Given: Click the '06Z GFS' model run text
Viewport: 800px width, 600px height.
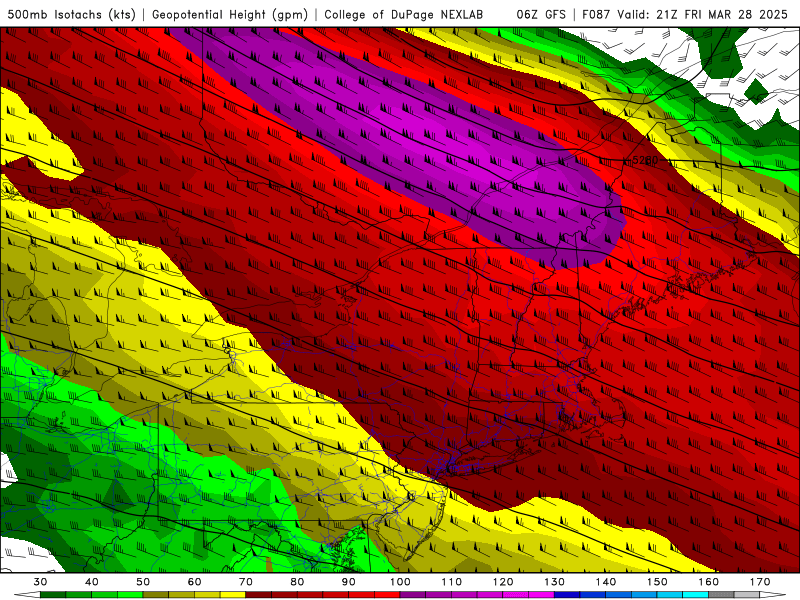Looking at the screenshot, I should (x=541, y=14).
